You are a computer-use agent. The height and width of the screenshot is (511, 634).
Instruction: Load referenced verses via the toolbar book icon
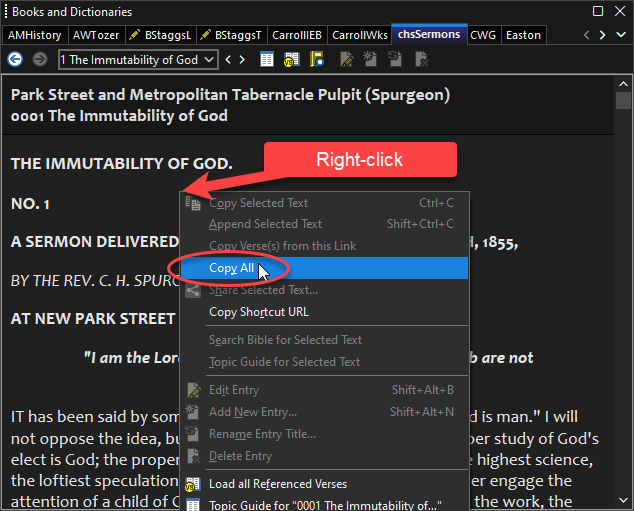291,59
